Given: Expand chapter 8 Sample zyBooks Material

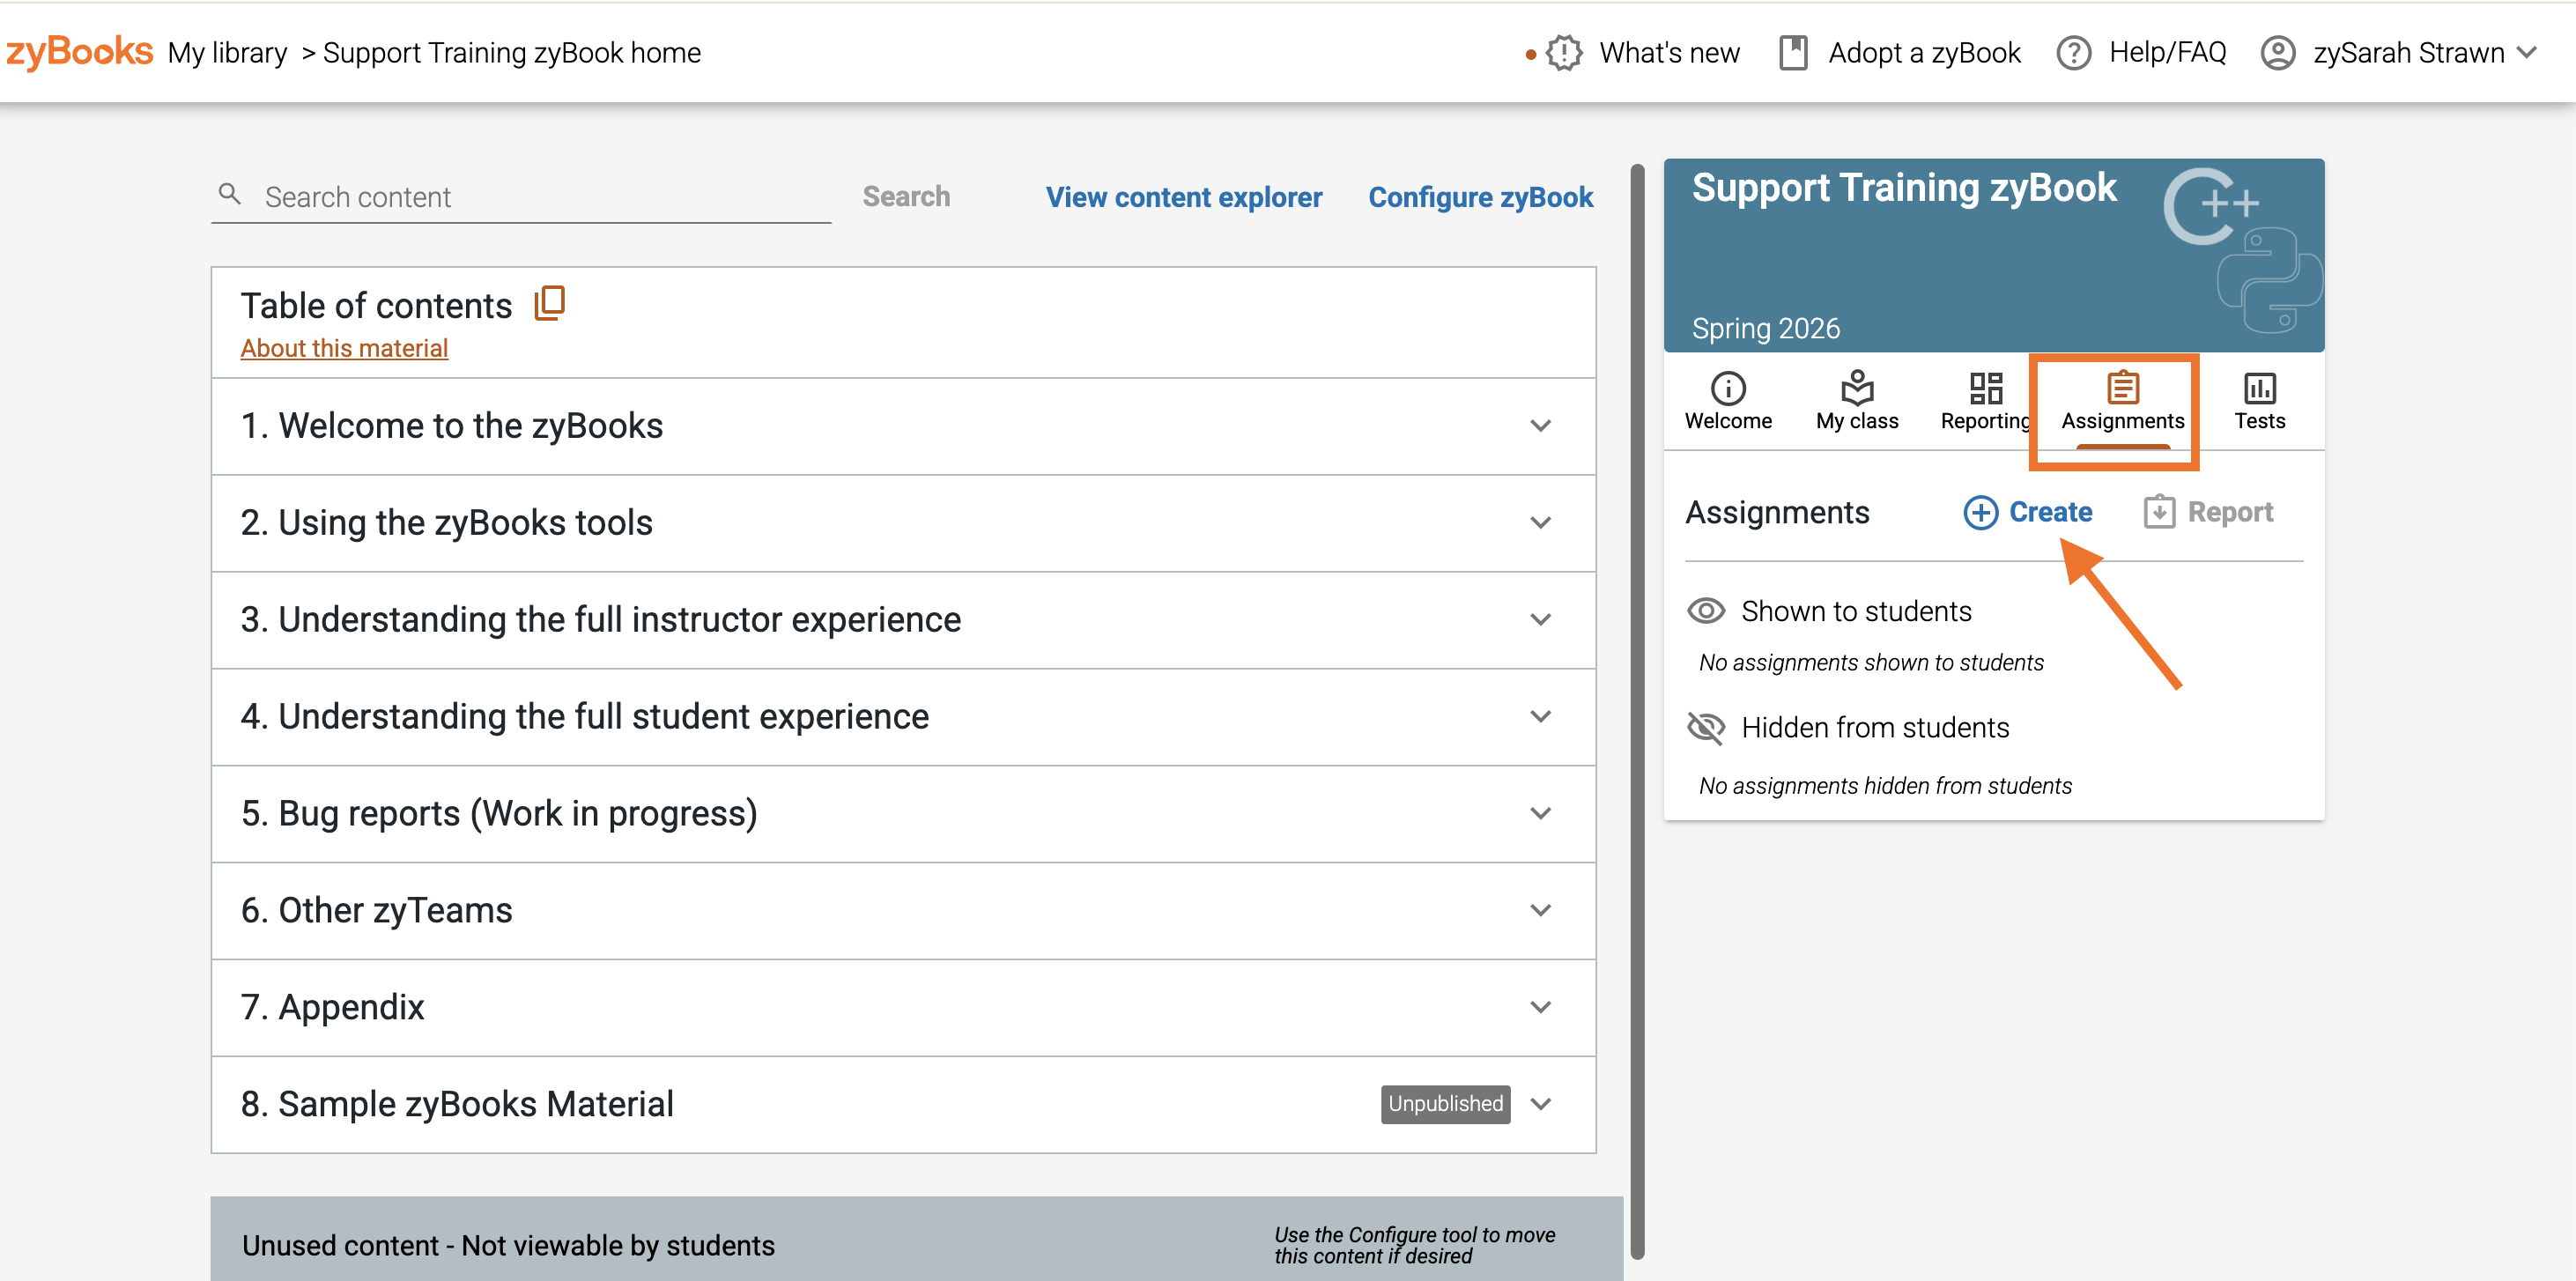Looking at the screenshot, I should [903, 1104].
